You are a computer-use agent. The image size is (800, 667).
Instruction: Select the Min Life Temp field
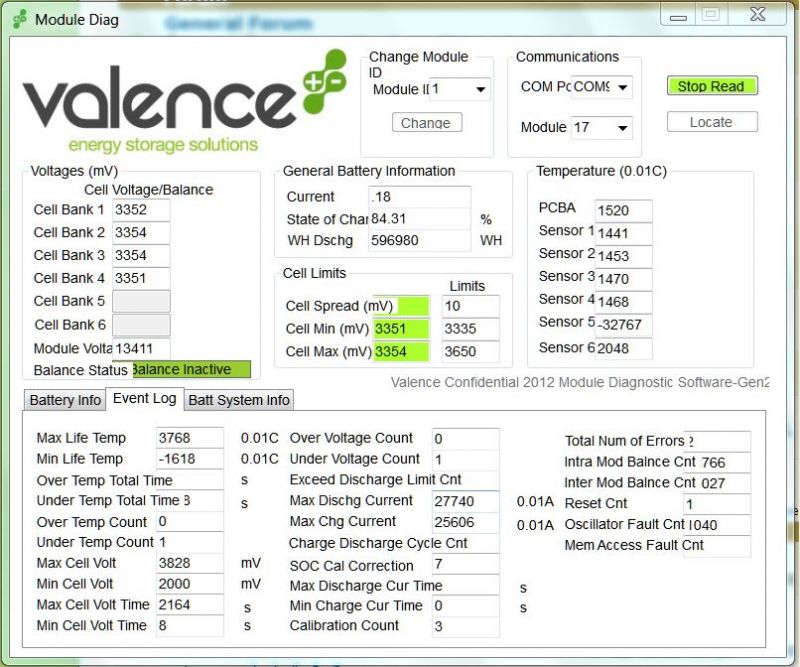(190, 459)
